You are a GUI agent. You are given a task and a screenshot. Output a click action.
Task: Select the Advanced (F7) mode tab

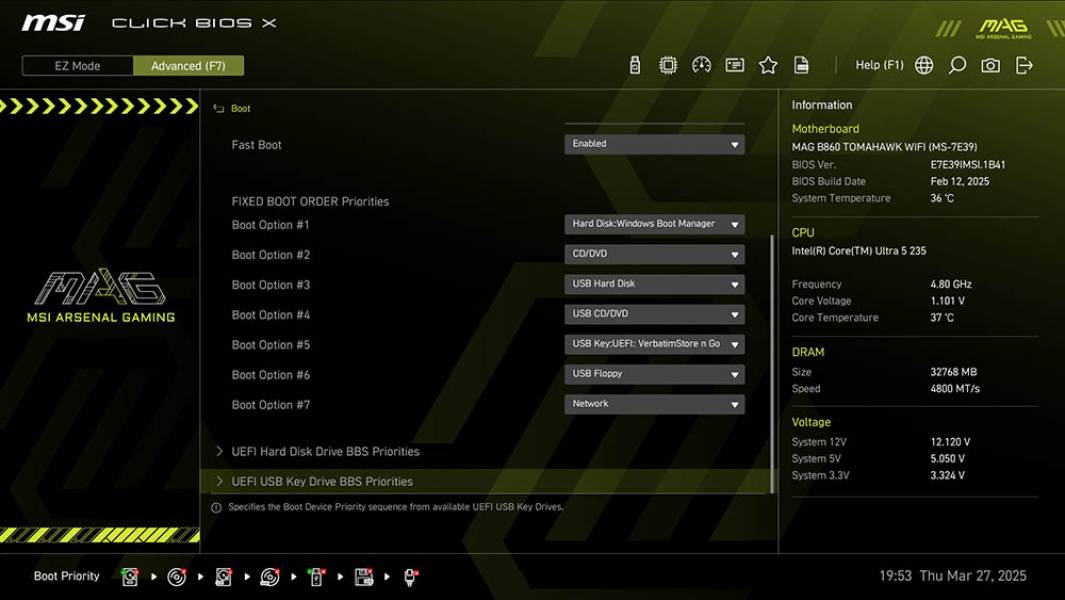click(188, 66)
